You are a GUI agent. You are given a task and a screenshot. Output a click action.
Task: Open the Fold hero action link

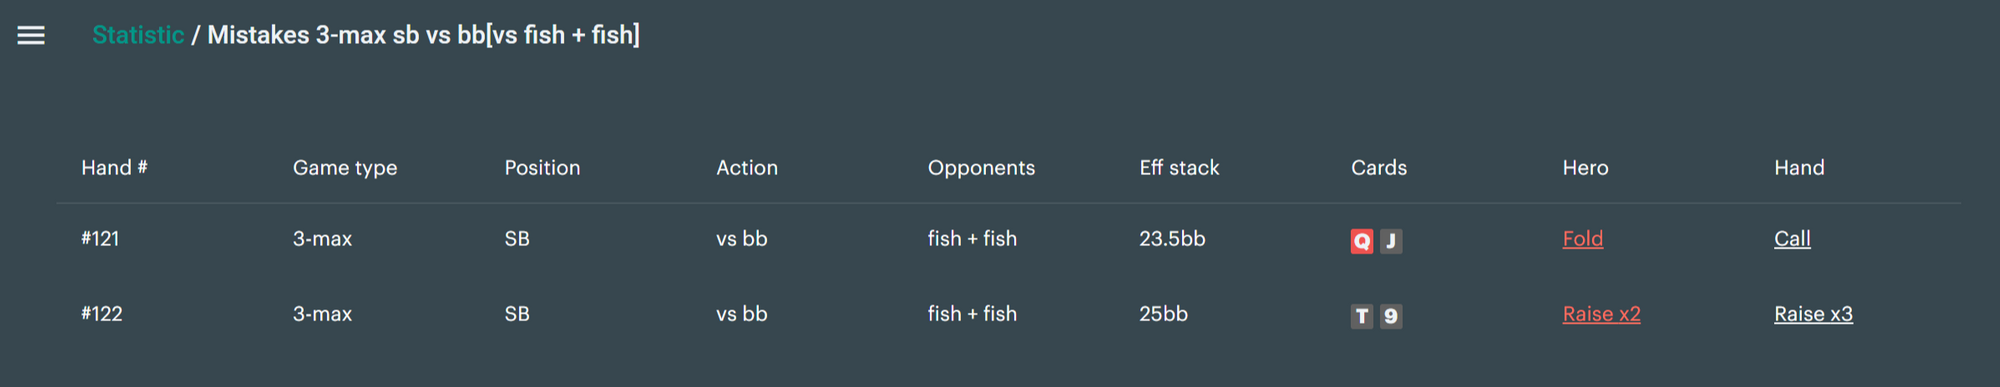point(1583,239)
